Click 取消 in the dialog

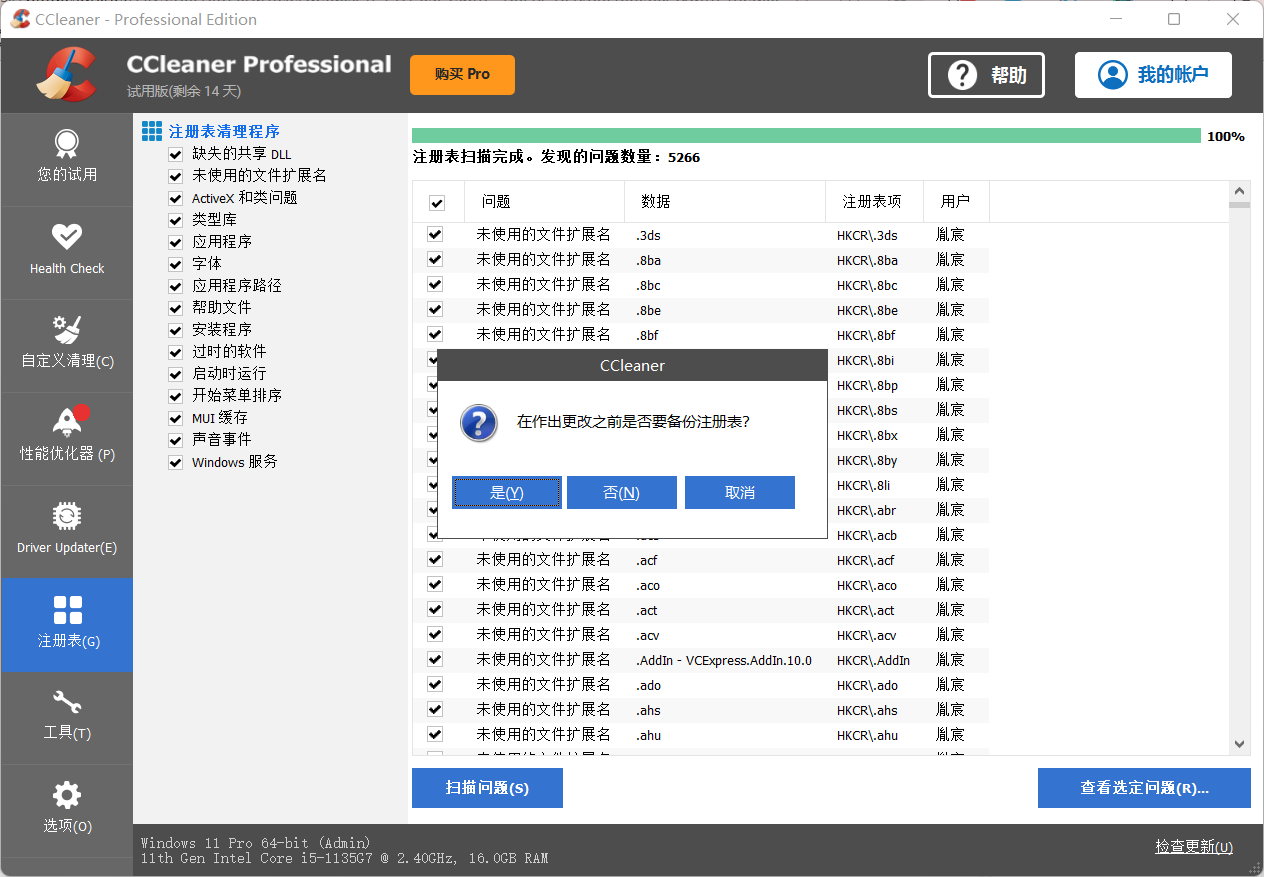740,492
